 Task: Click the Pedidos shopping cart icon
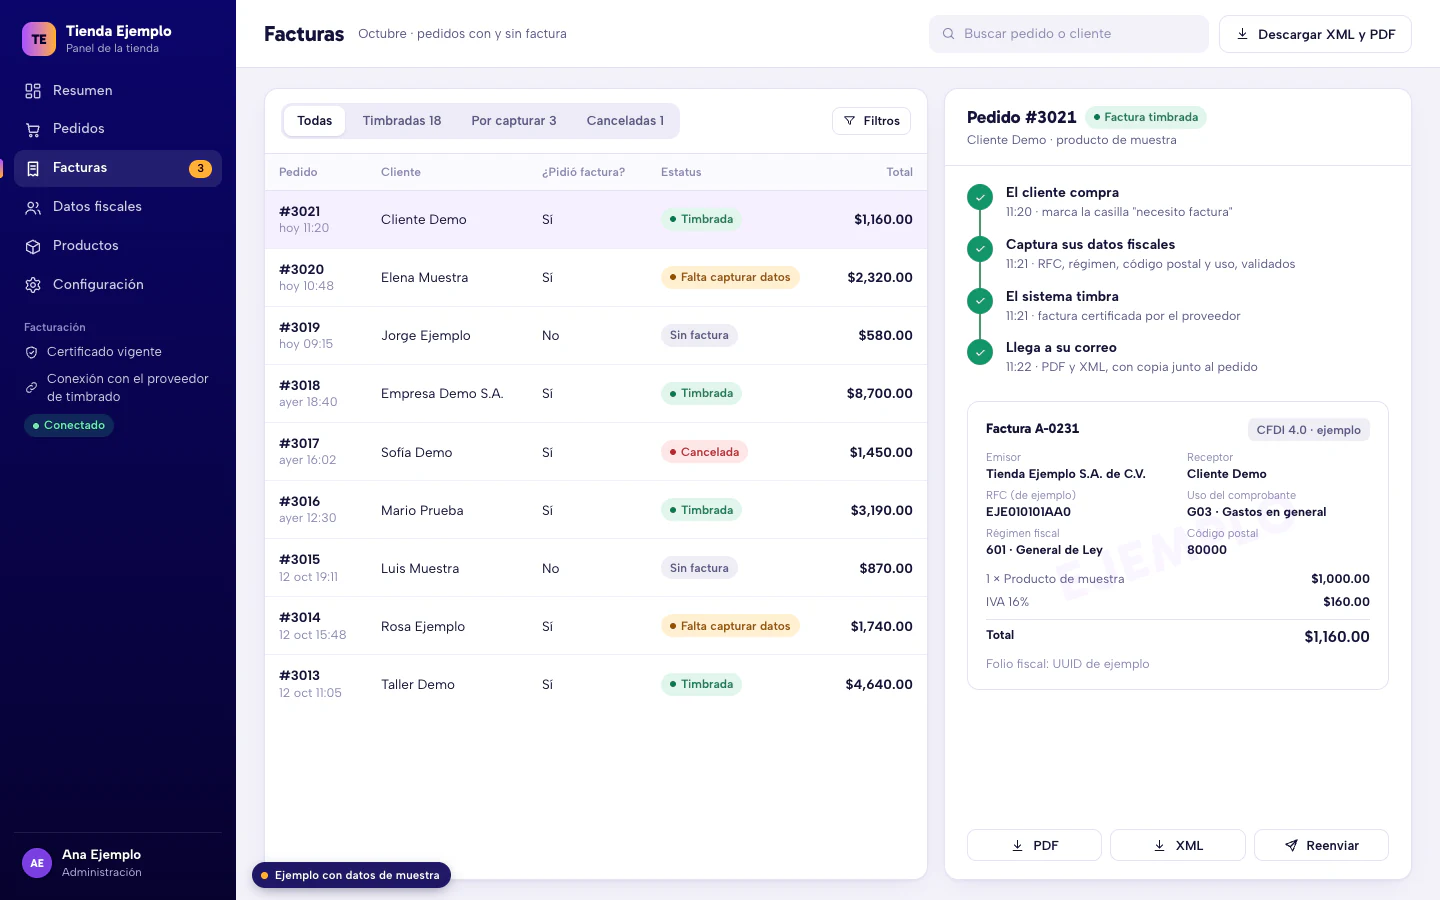point(33,129)
